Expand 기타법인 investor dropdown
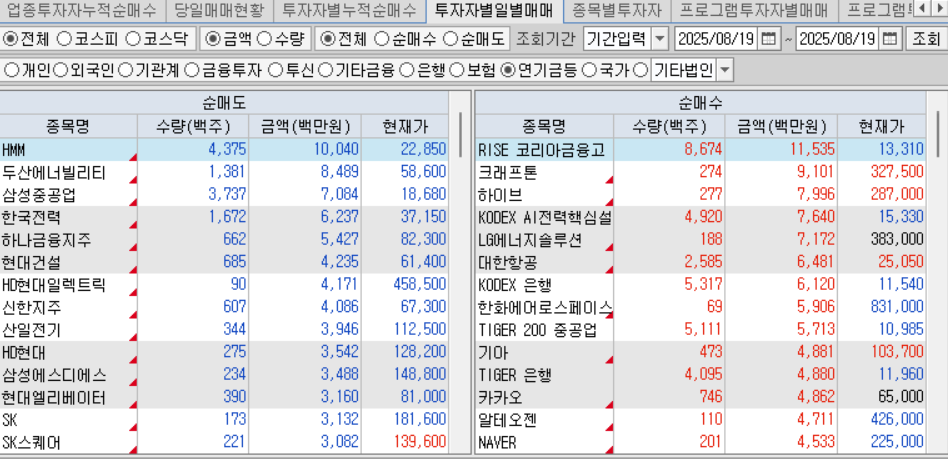The width and height of the screenshot is (948, 459). [x=725, y=71]
